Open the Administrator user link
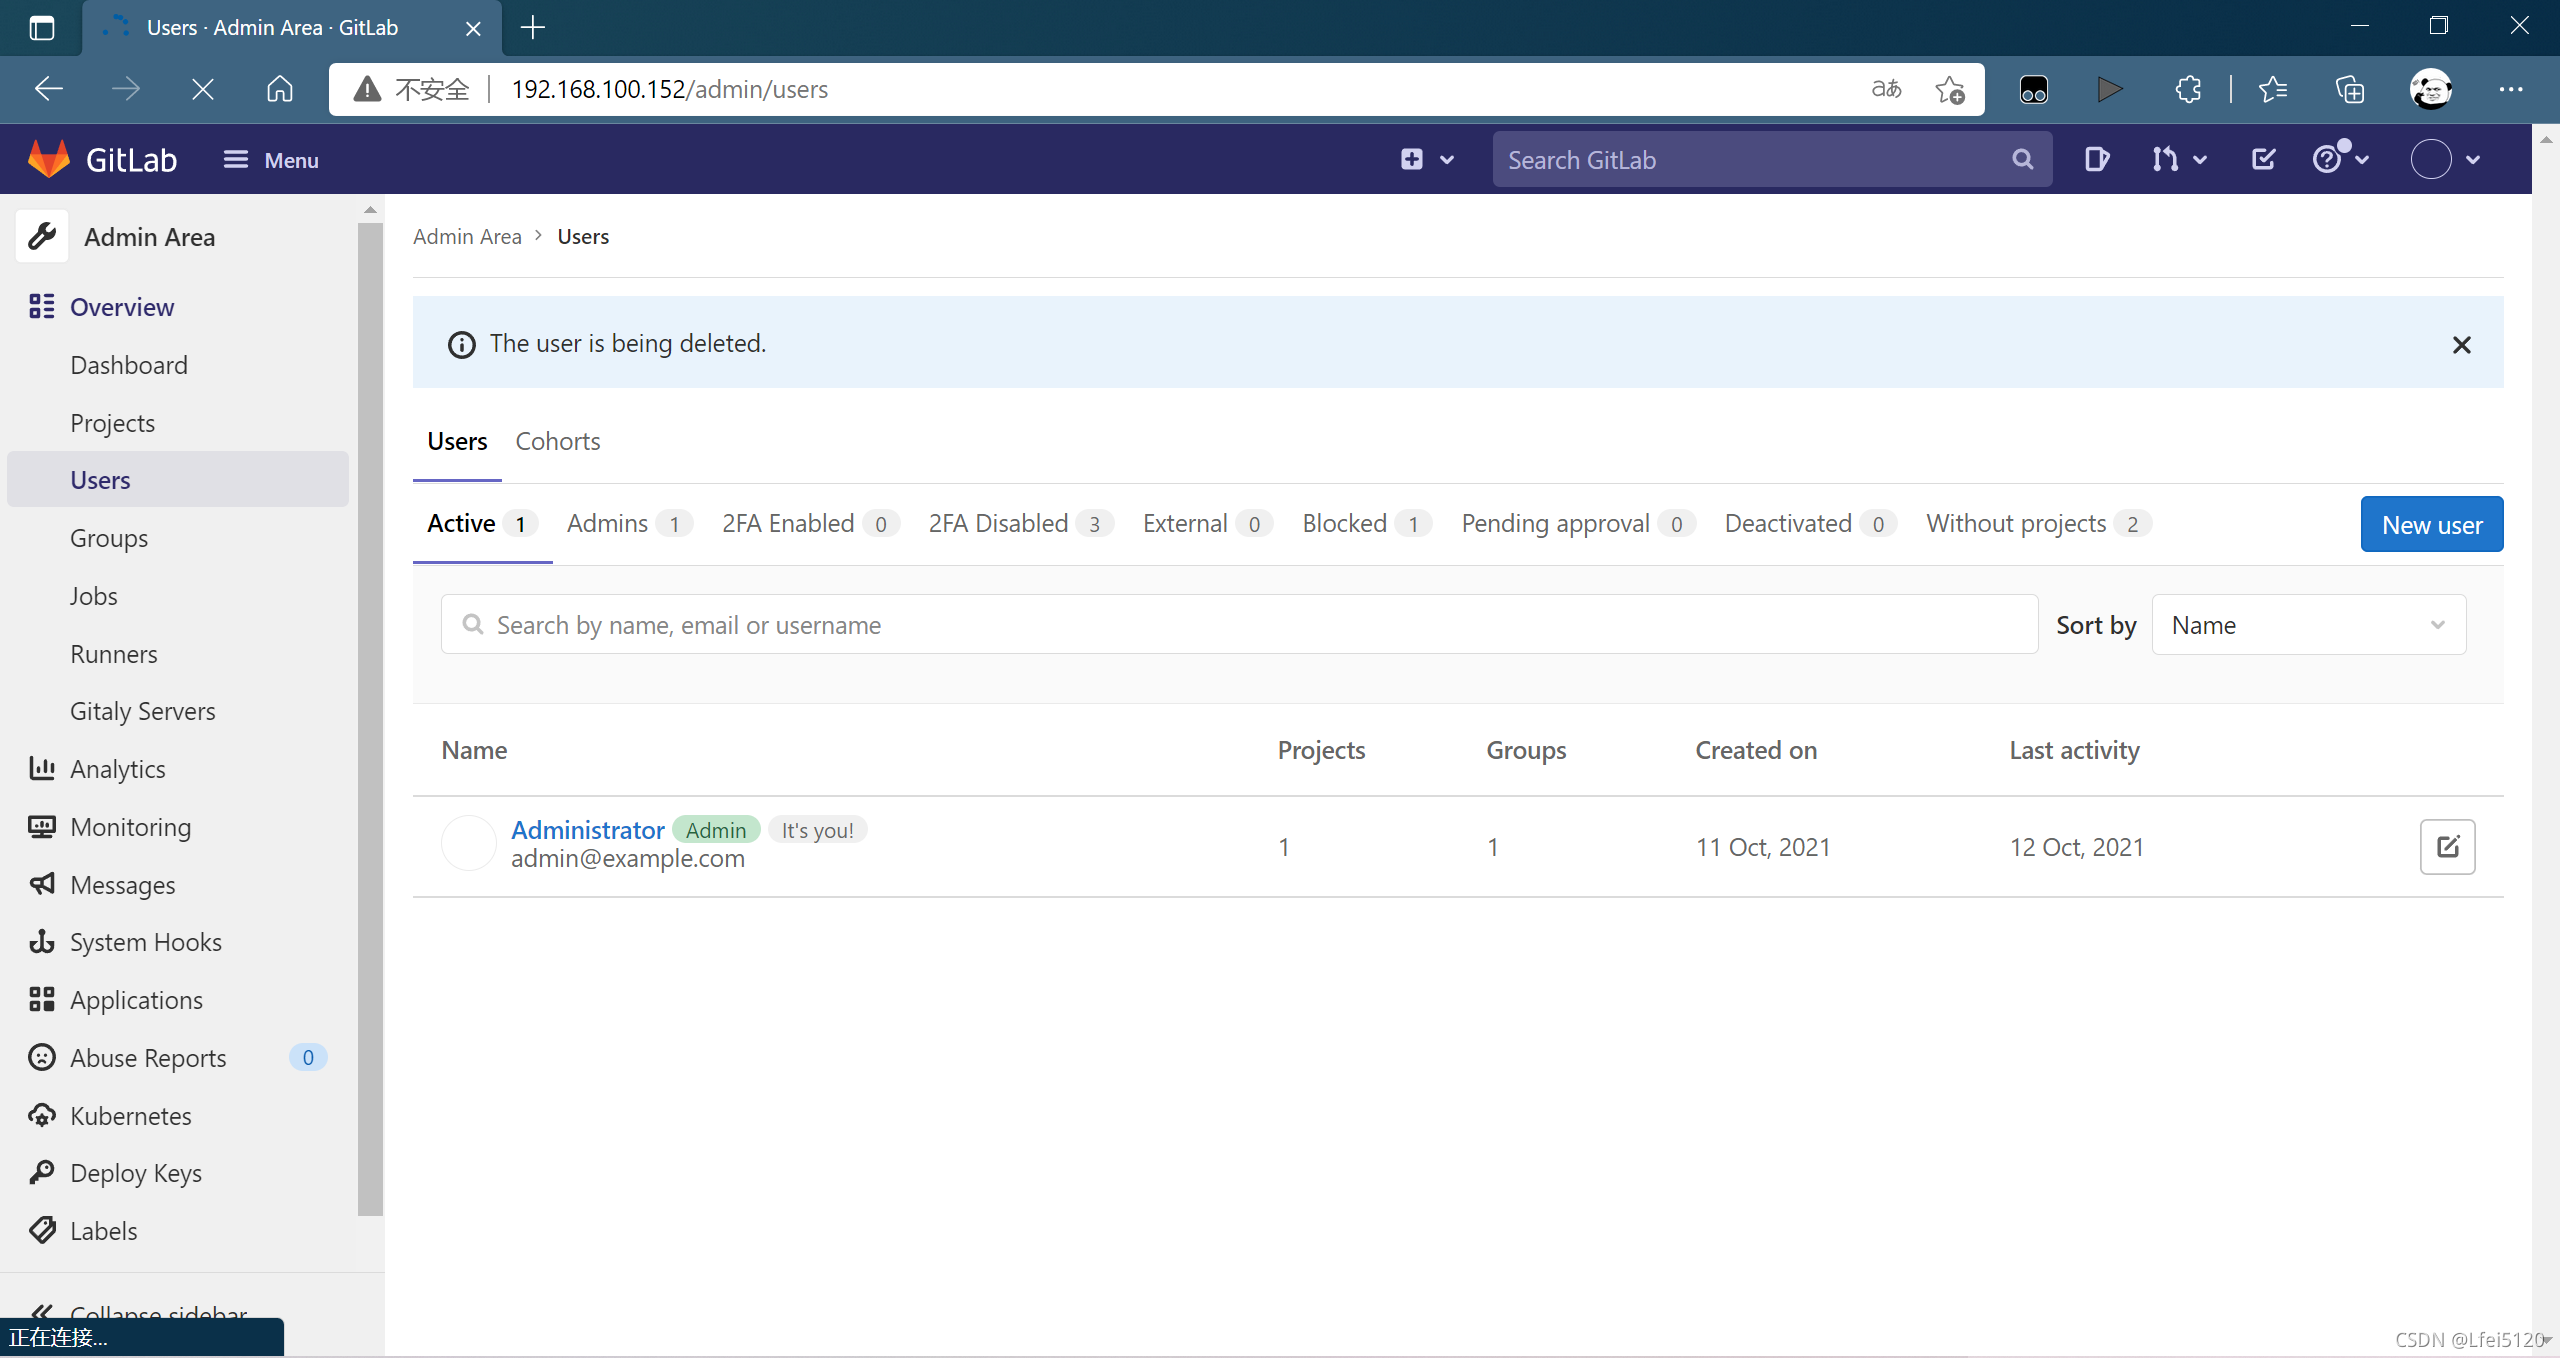The image size is (2560, 1358). tap(587, 829)
